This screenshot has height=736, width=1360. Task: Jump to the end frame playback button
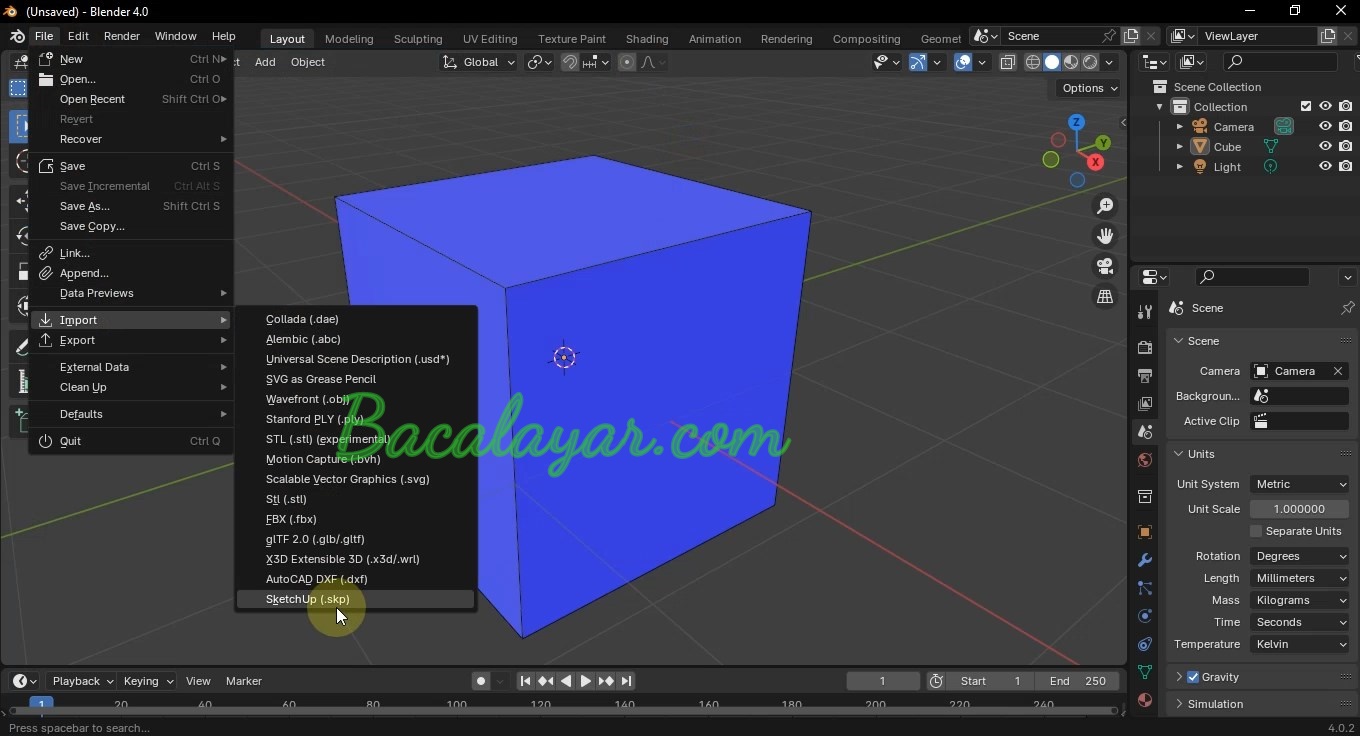(x=627, y=681)
